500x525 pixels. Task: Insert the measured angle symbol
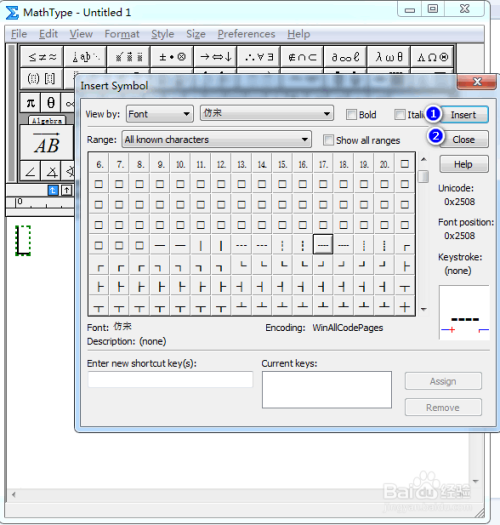coord(51,171)
